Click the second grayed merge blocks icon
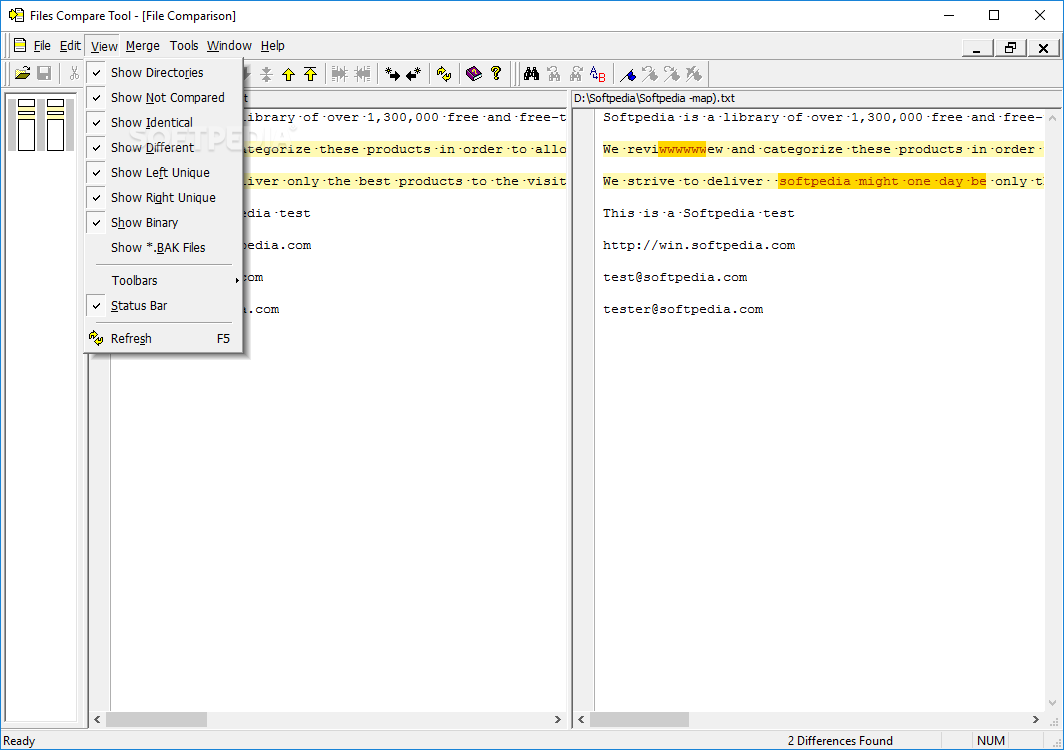1064x750 pixels. [362, 74]
